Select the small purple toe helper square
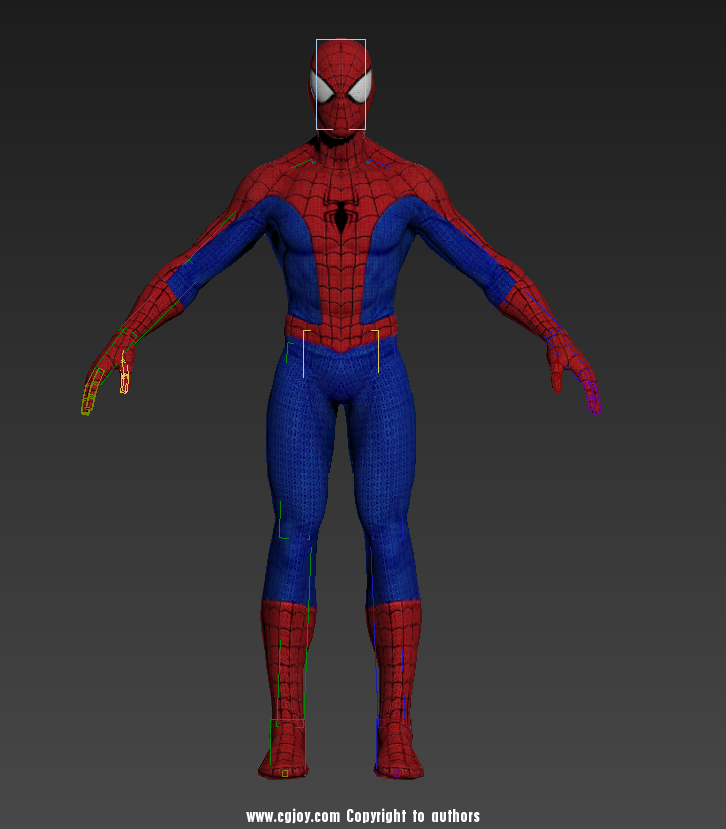726x829 pixels. point(396,772)
